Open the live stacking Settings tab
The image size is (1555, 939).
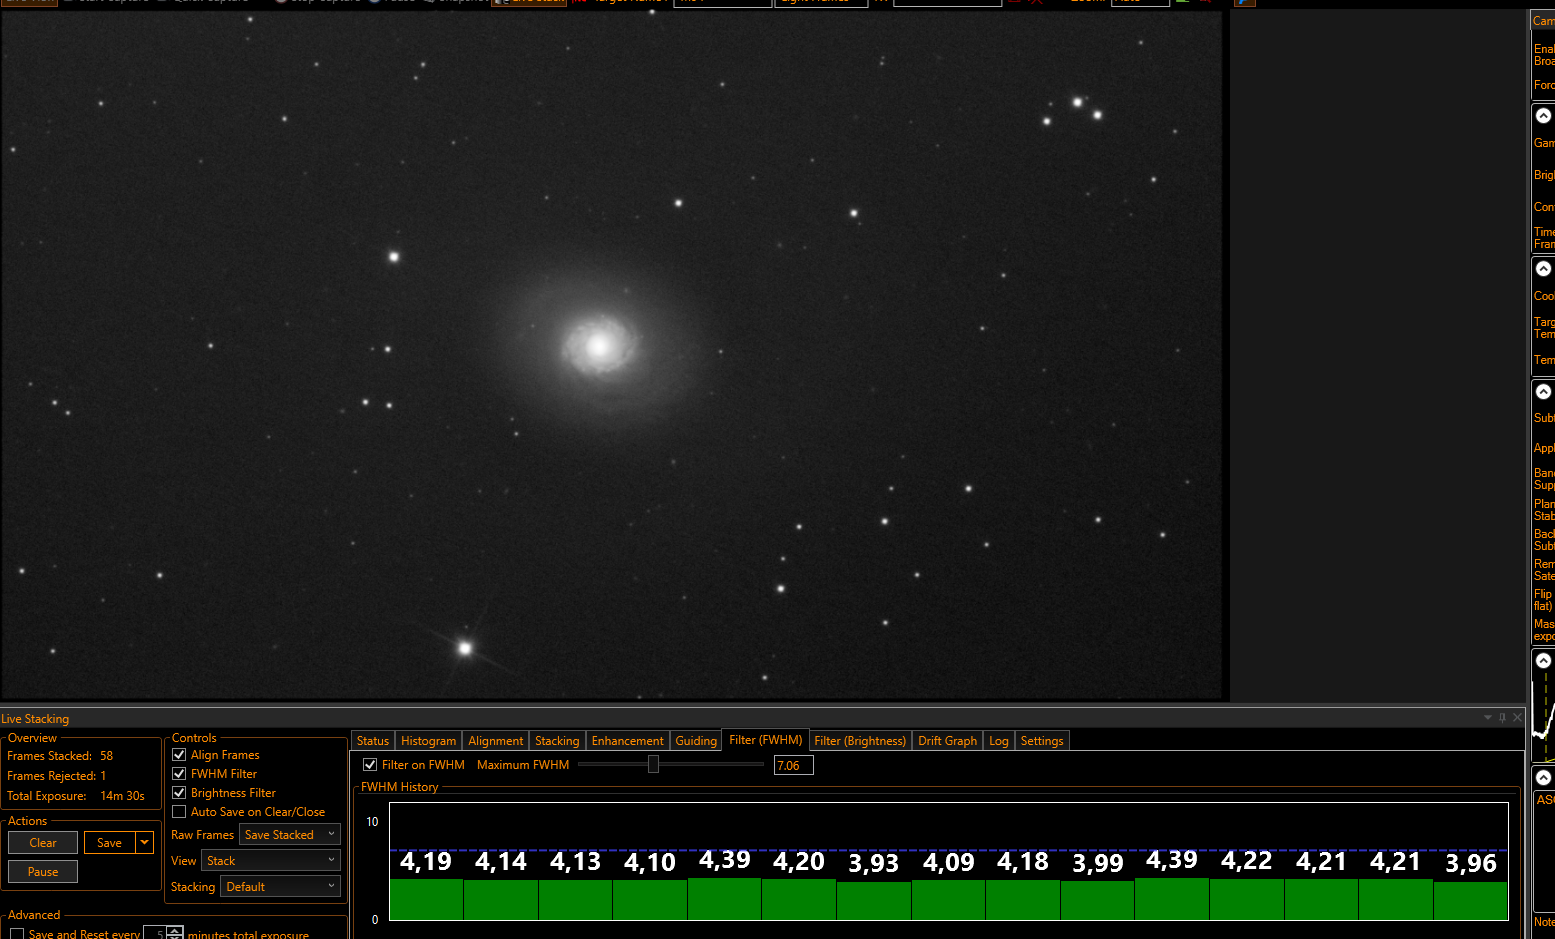1042,741
